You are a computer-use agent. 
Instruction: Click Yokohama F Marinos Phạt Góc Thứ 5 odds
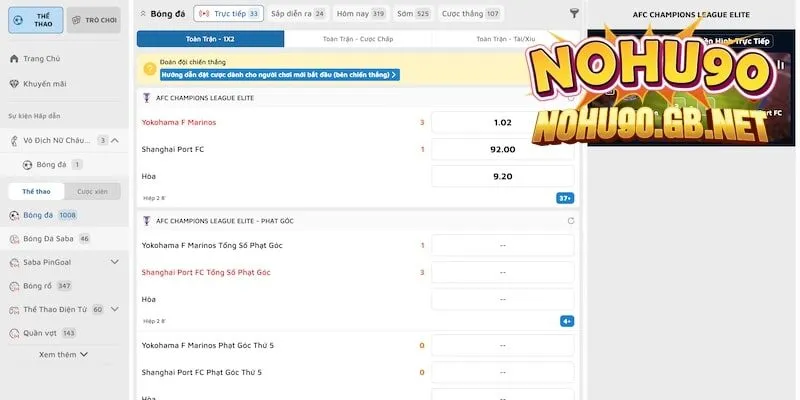click(x=503, y=345)
